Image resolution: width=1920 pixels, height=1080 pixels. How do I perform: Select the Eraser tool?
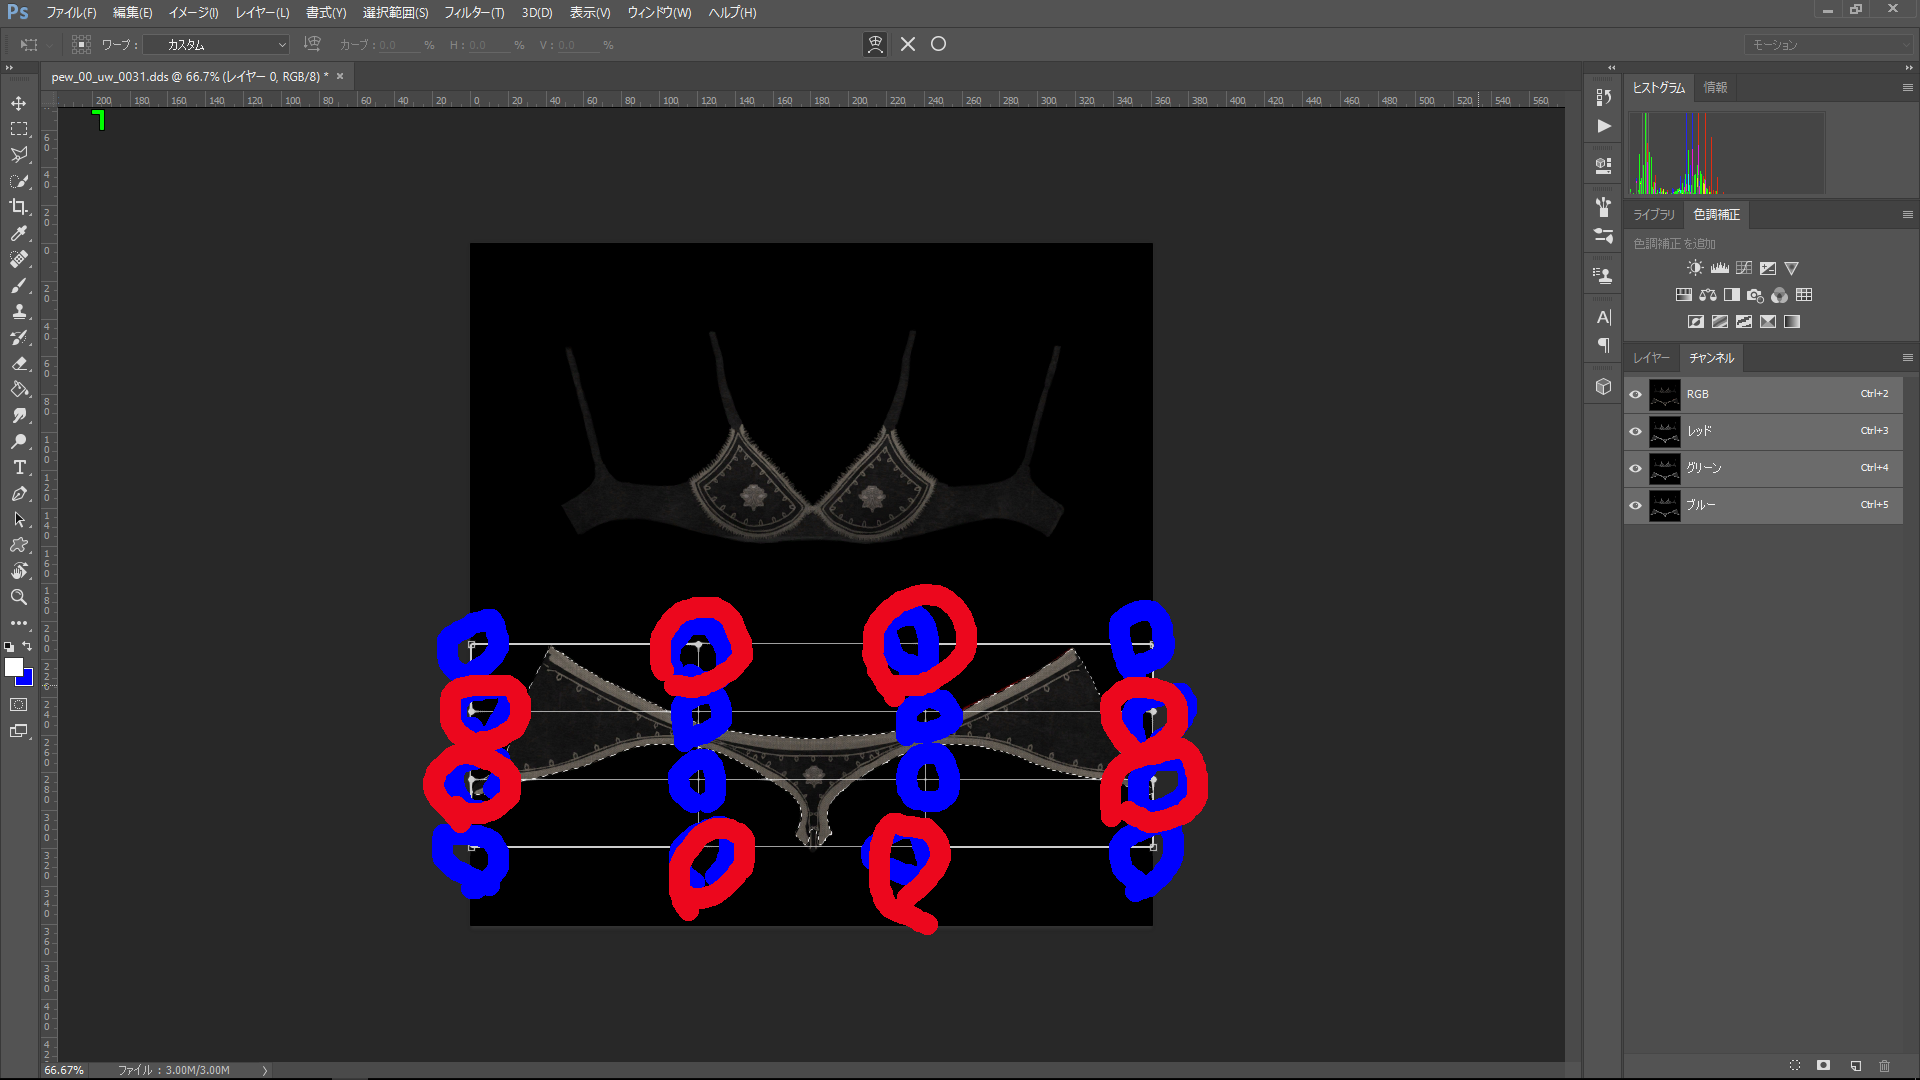[19, 363]
